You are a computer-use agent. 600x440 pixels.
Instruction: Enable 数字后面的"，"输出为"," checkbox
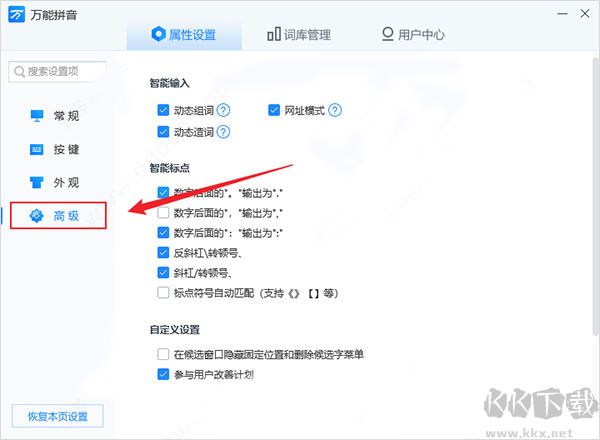(163, 212)
